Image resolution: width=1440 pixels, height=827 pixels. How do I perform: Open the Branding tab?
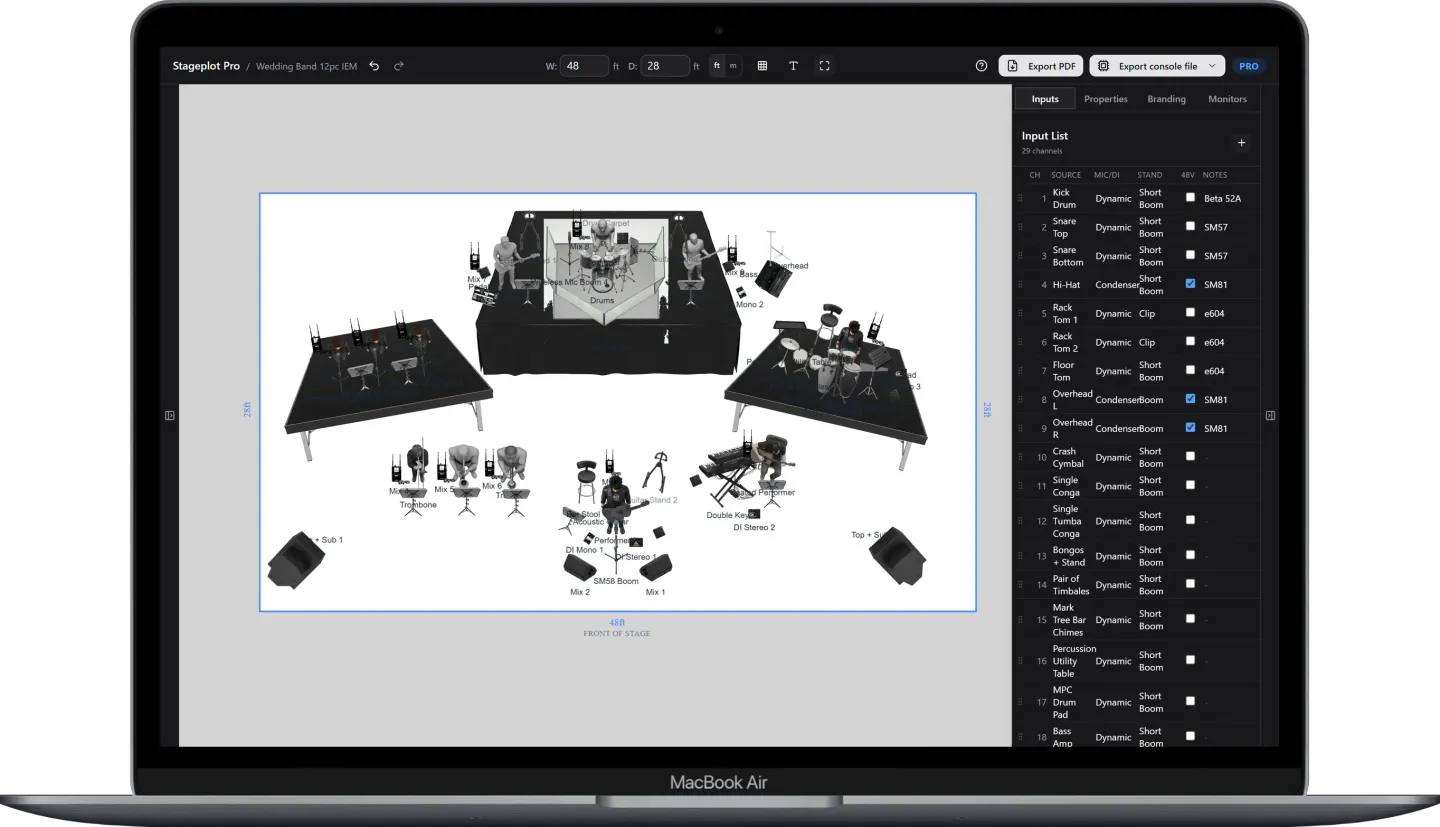[x=1167, y=99]
